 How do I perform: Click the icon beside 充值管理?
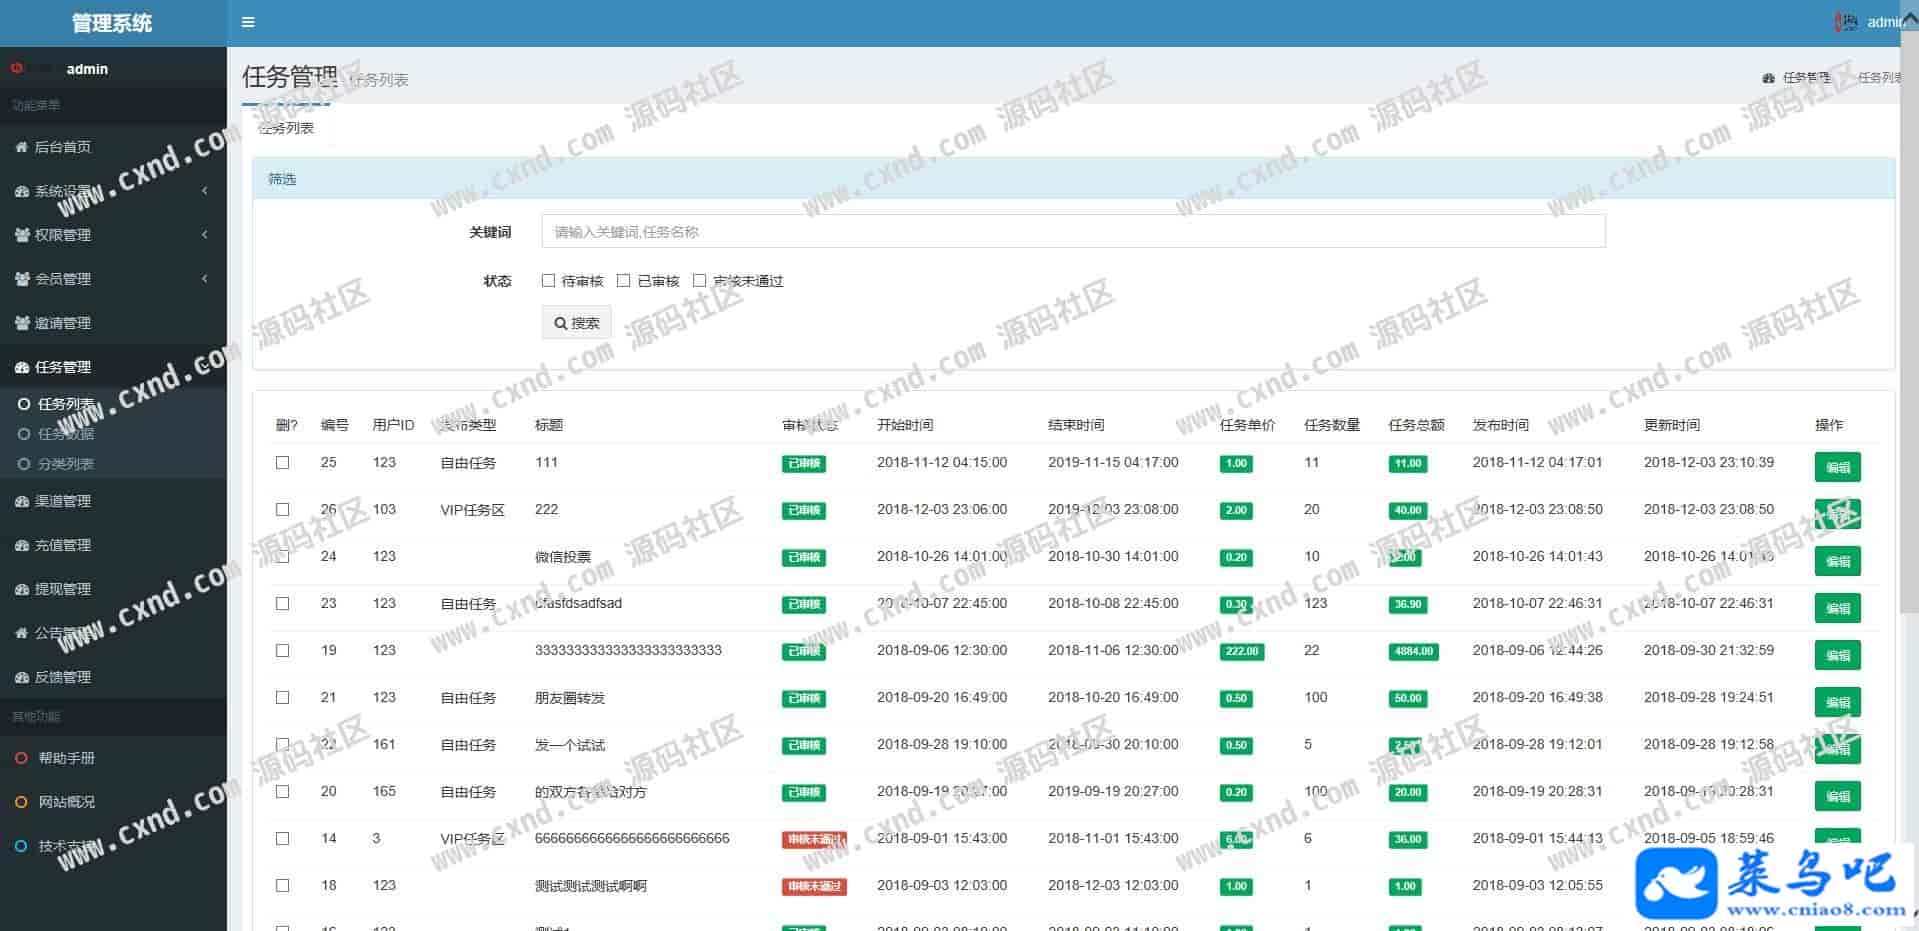[x=21, y=545]
